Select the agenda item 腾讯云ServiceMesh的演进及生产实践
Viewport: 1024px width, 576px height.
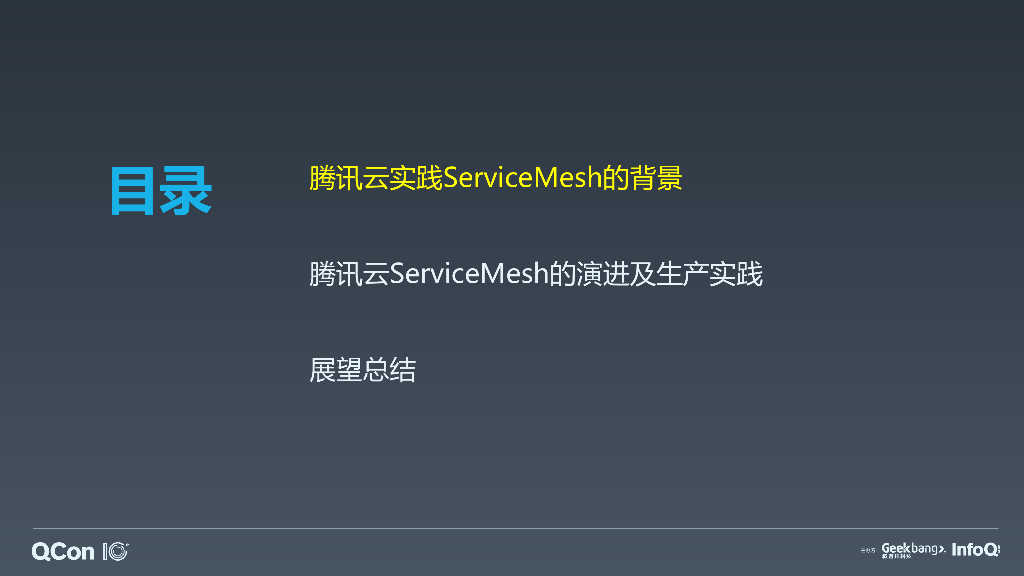pos(536,274)
